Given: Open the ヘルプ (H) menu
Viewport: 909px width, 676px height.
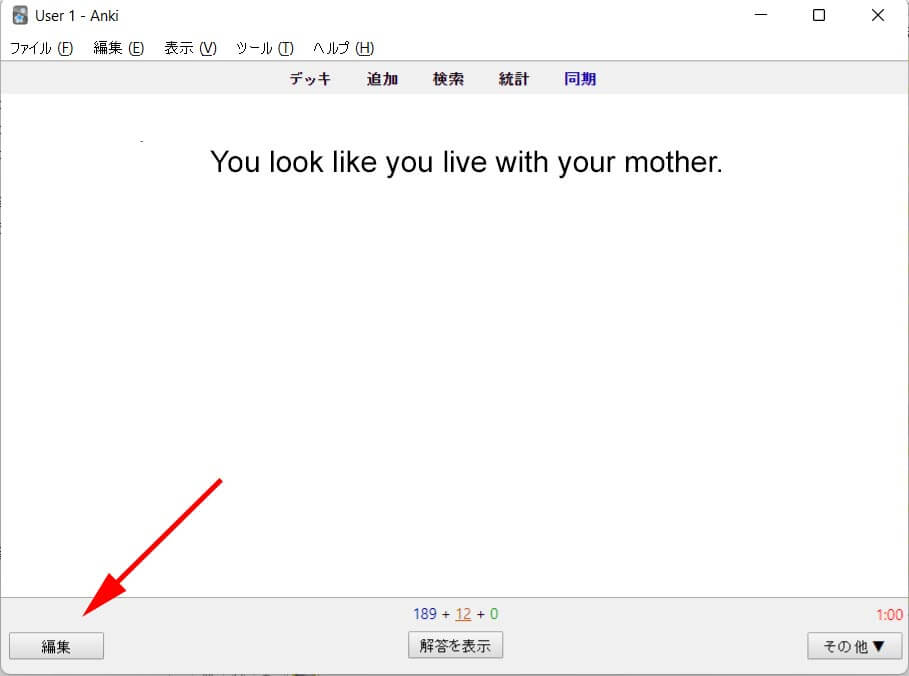Looking at the screenshot, I should tap(343, 48).
